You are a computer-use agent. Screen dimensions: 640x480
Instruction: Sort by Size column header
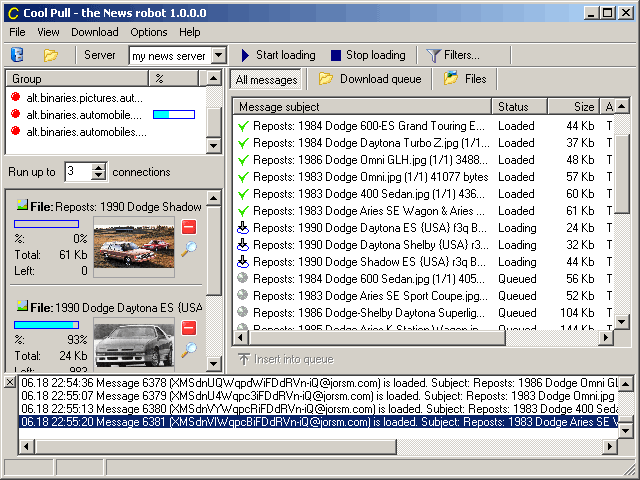[573, 107]
